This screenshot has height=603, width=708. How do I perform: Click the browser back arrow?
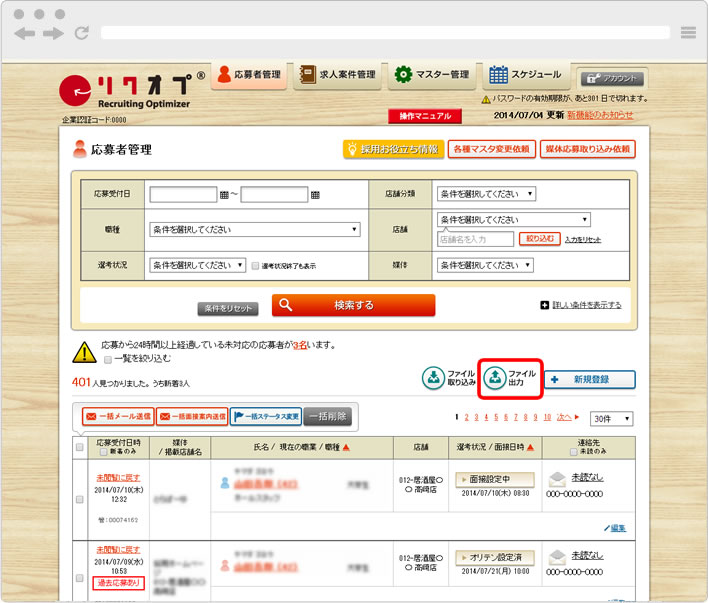[x=24, y=33]
